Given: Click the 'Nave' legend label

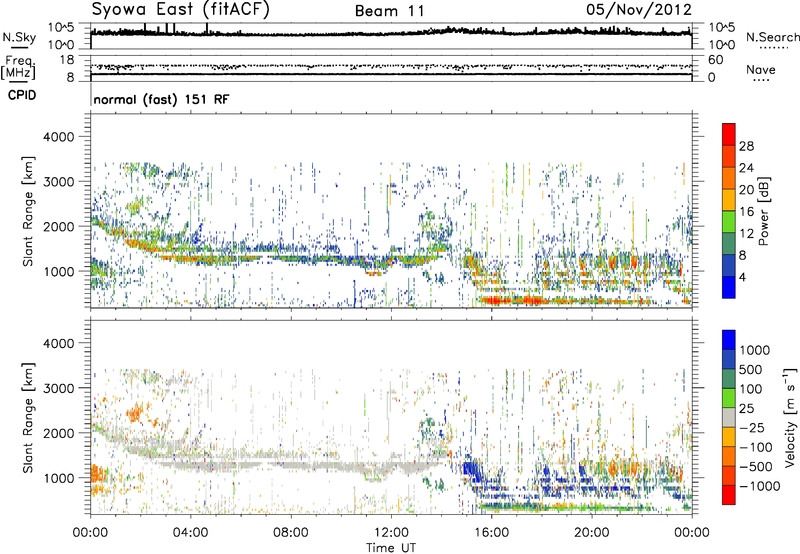Looking at the screenshot, I should [760, 69].
